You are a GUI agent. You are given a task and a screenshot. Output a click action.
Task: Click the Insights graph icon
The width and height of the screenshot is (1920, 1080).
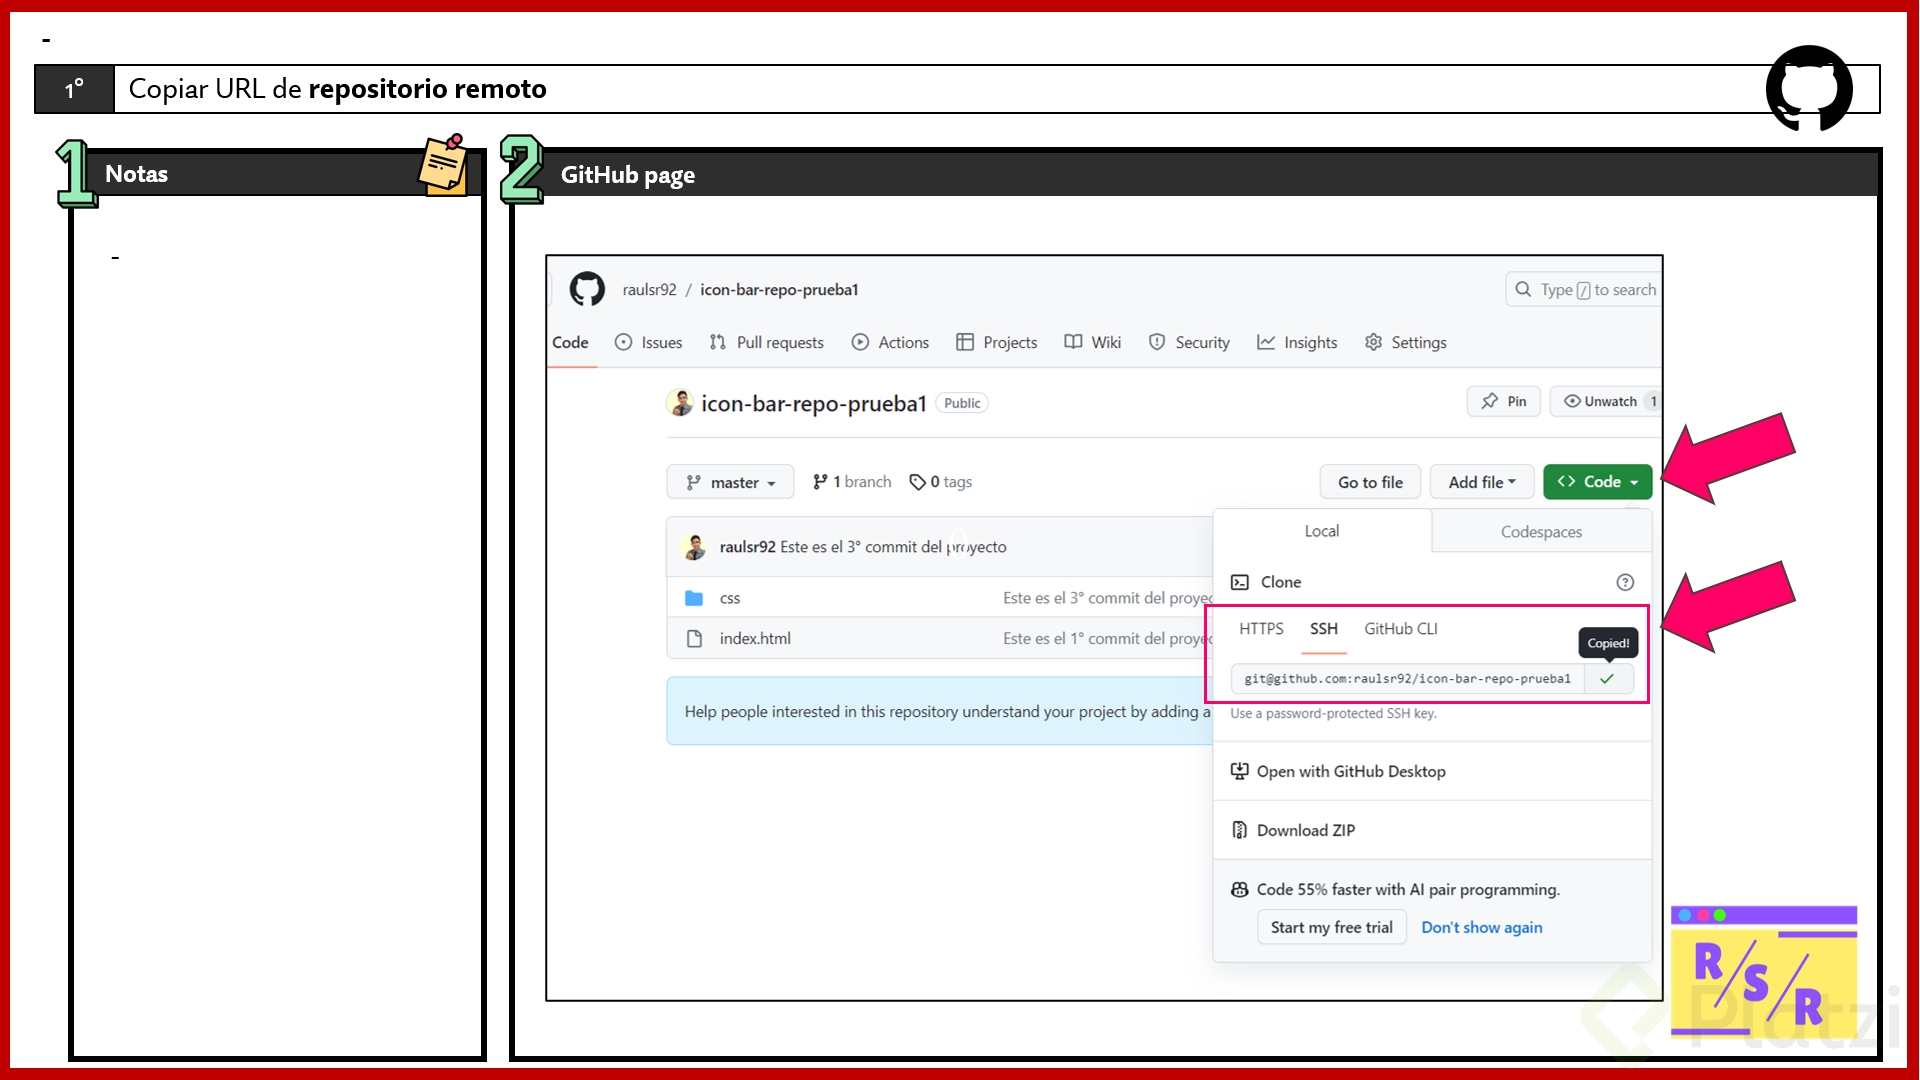pos(1266,342)
